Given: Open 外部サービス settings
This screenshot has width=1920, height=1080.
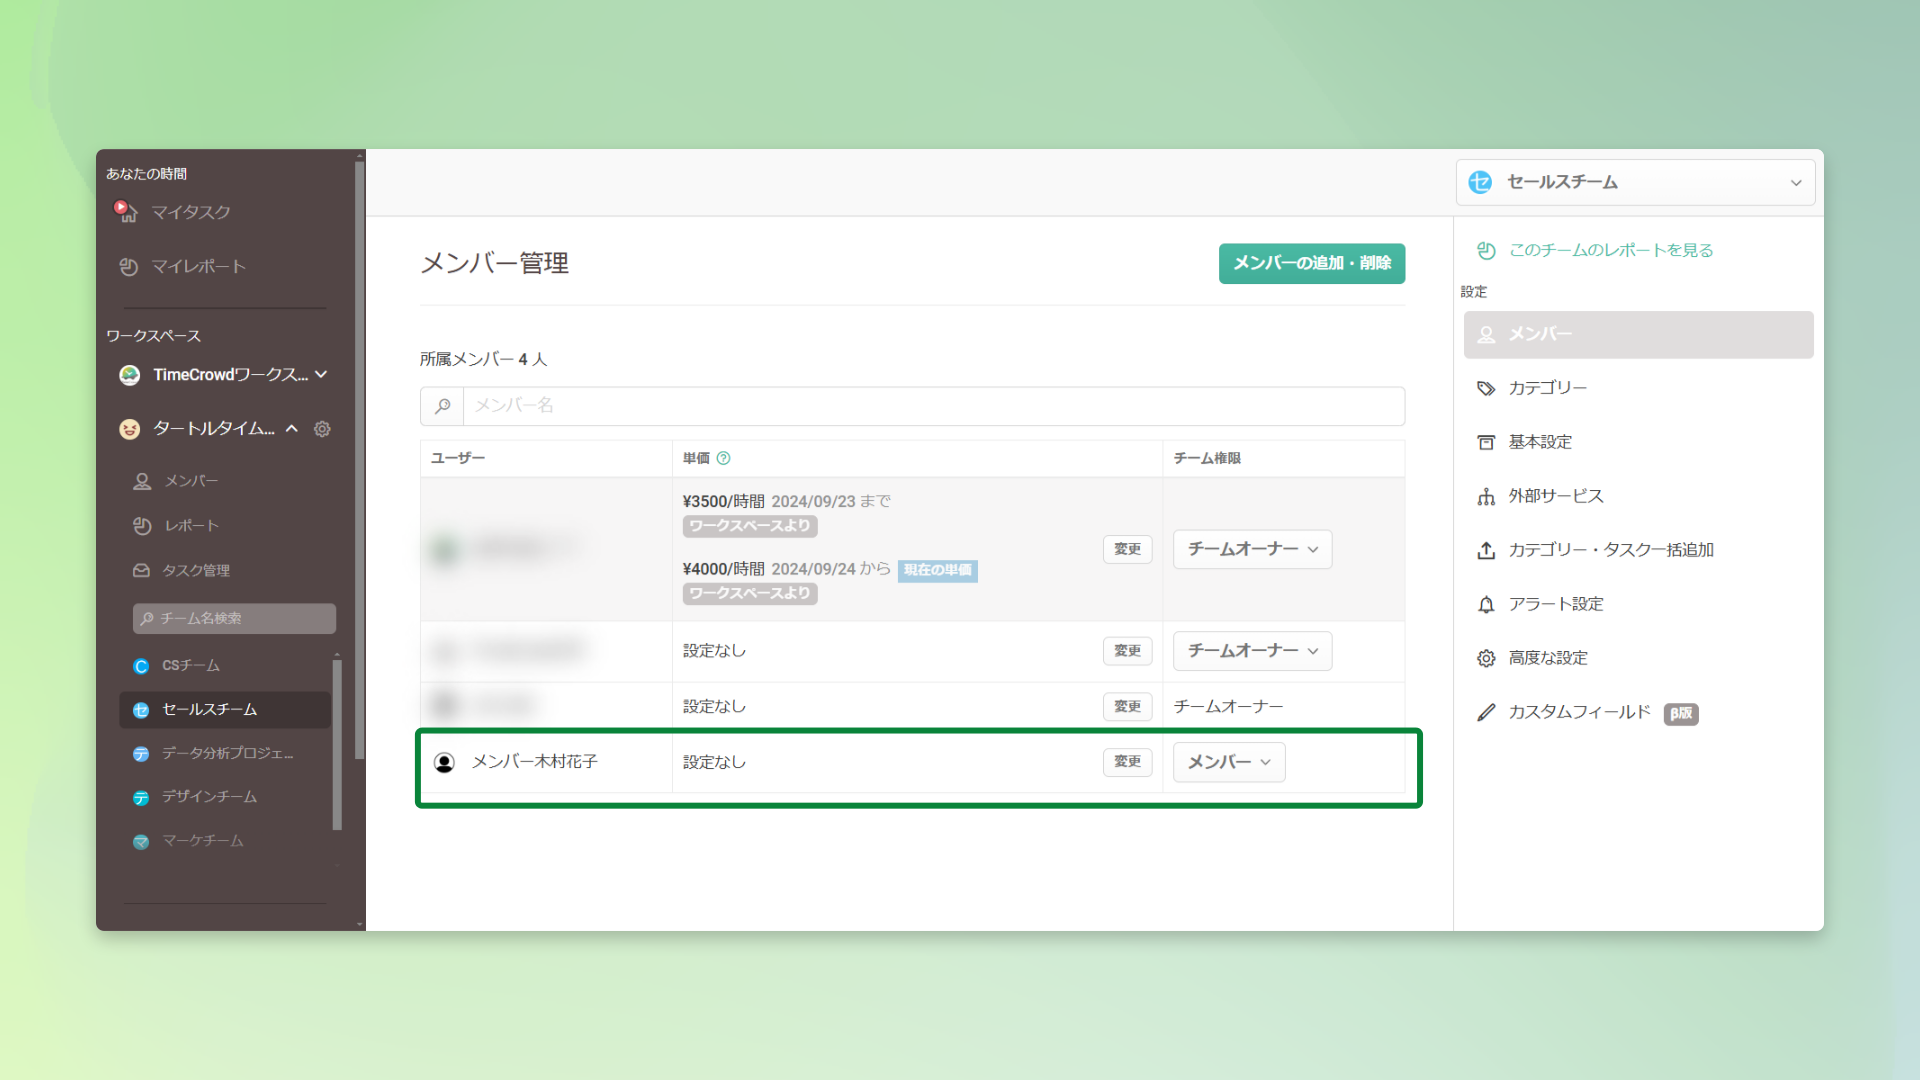Looking at the screenshot, I should point(1555,496).
